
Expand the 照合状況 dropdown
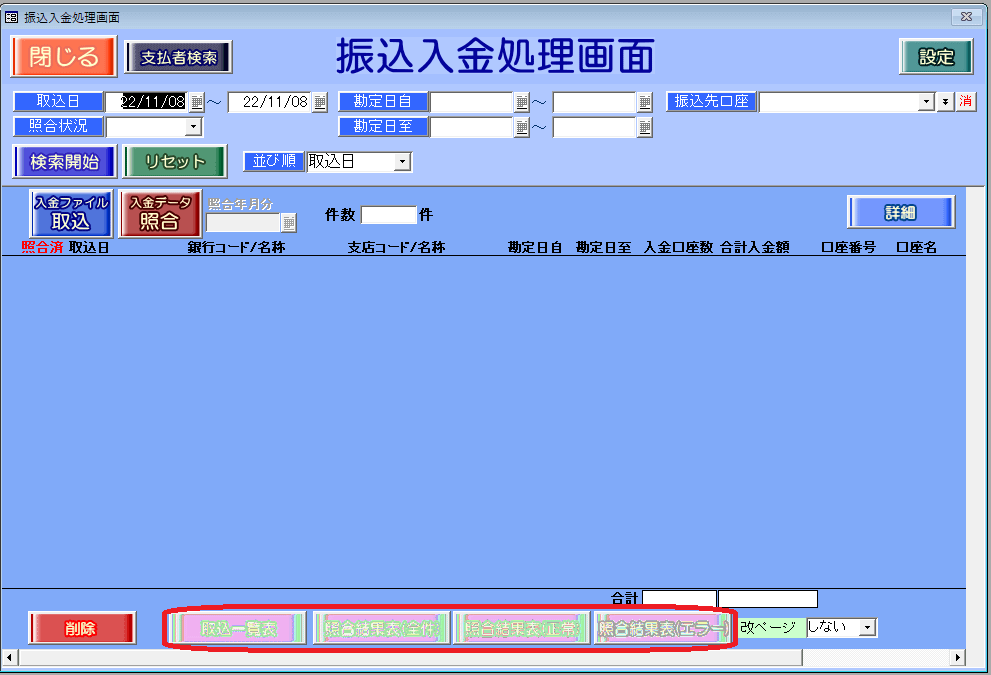(x=193, y=128)
